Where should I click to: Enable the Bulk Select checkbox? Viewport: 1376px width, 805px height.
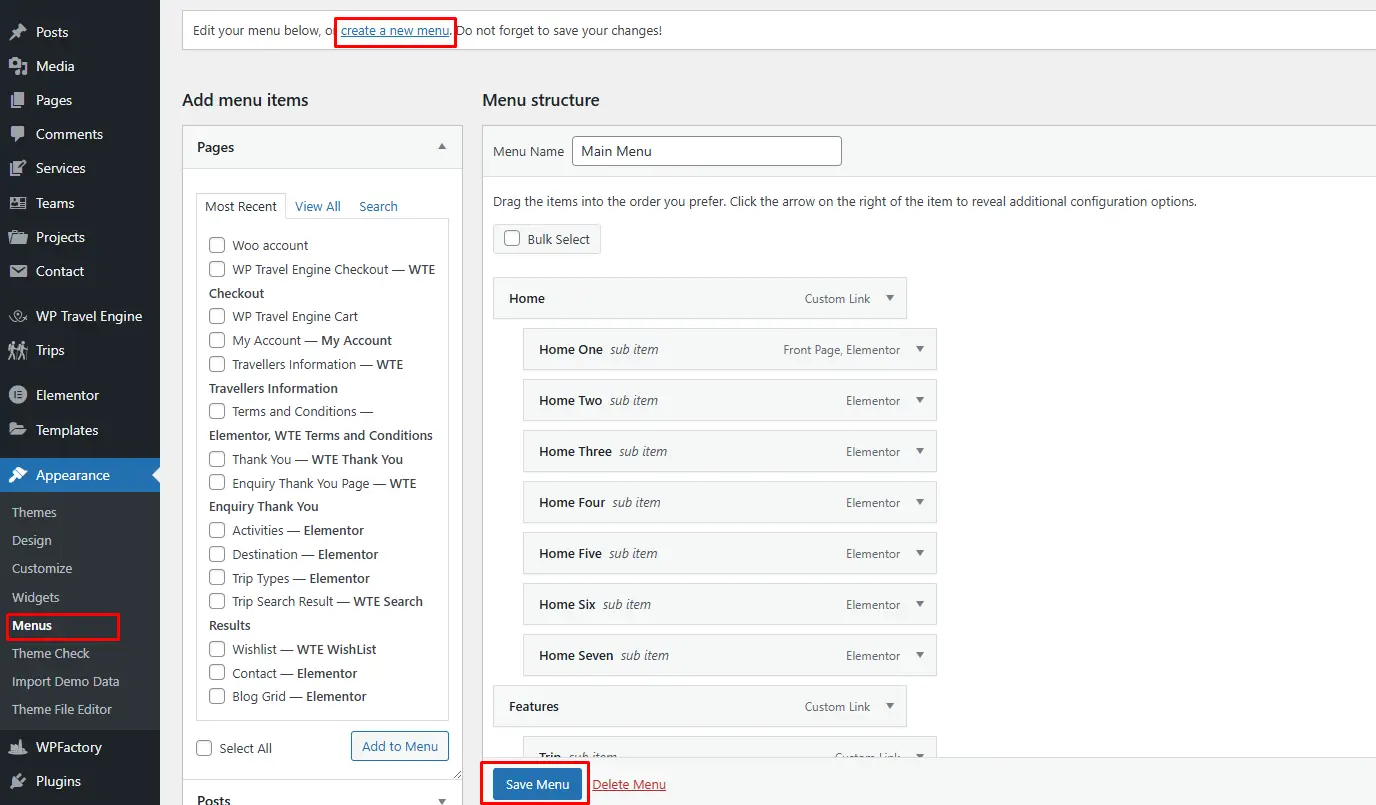click(x=512, y=239)
